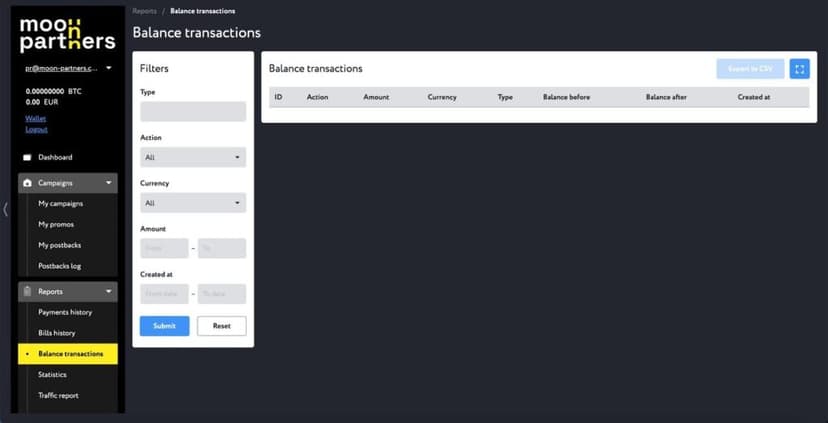This screenshot has width=828, height=423.
Task: Collapse the Reports menu chevron
Action: pyautogui.click(x=109, y=292)
